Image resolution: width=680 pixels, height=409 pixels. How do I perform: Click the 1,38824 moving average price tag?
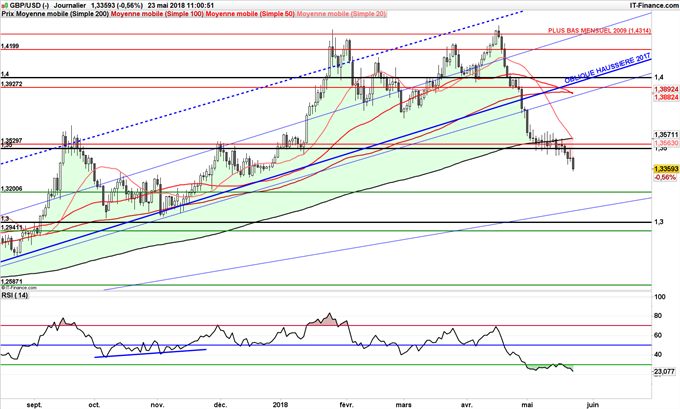666,97
